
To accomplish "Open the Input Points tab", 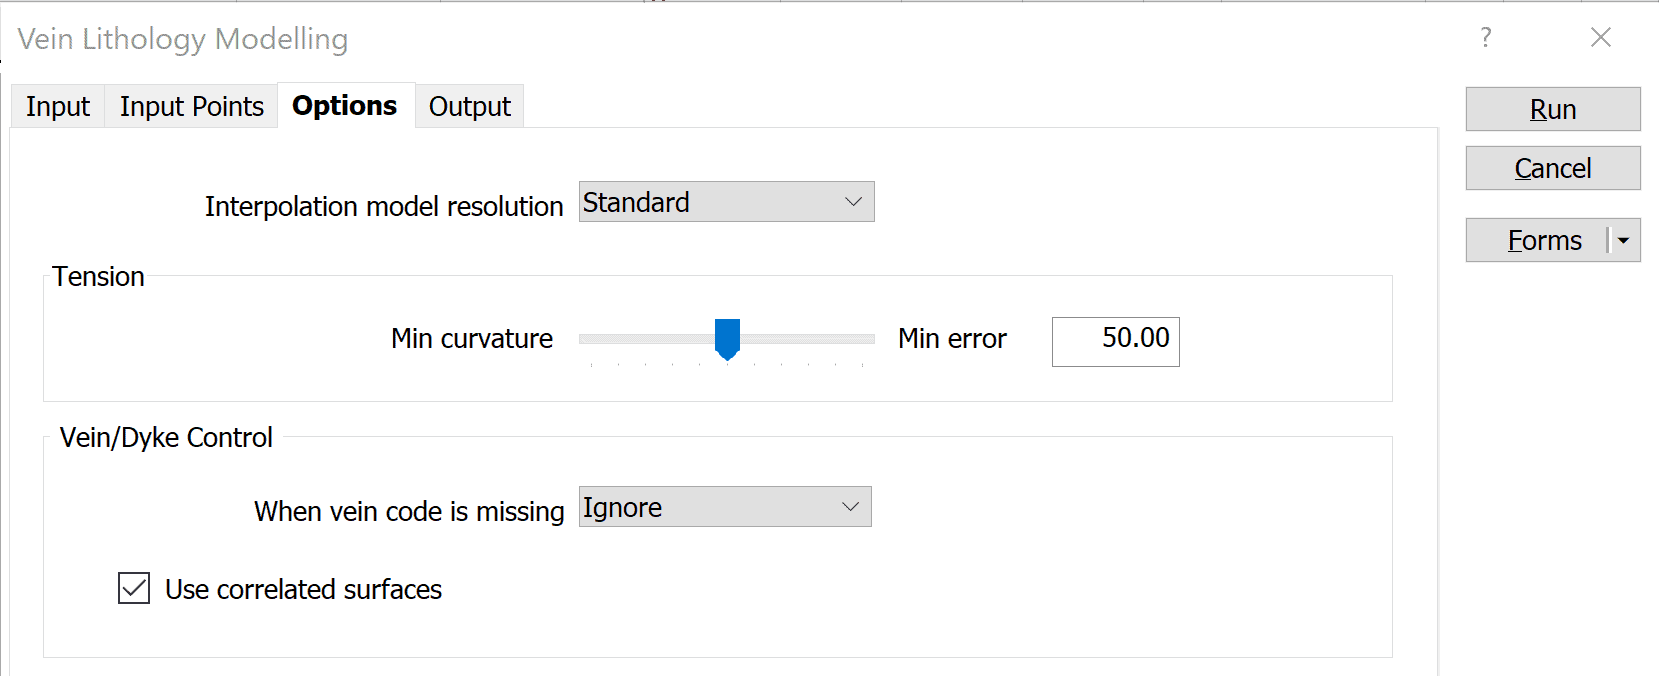I will click(191, 106).
